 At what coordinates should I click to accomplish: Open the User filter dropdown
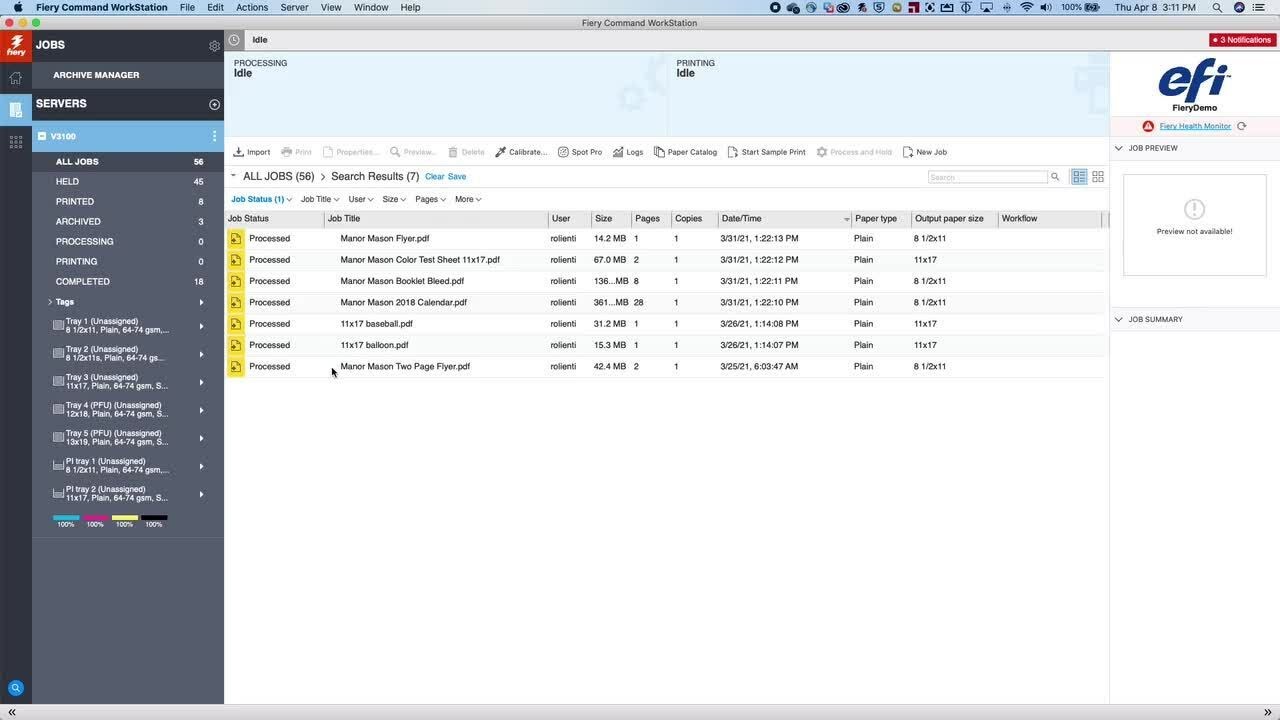360,199
